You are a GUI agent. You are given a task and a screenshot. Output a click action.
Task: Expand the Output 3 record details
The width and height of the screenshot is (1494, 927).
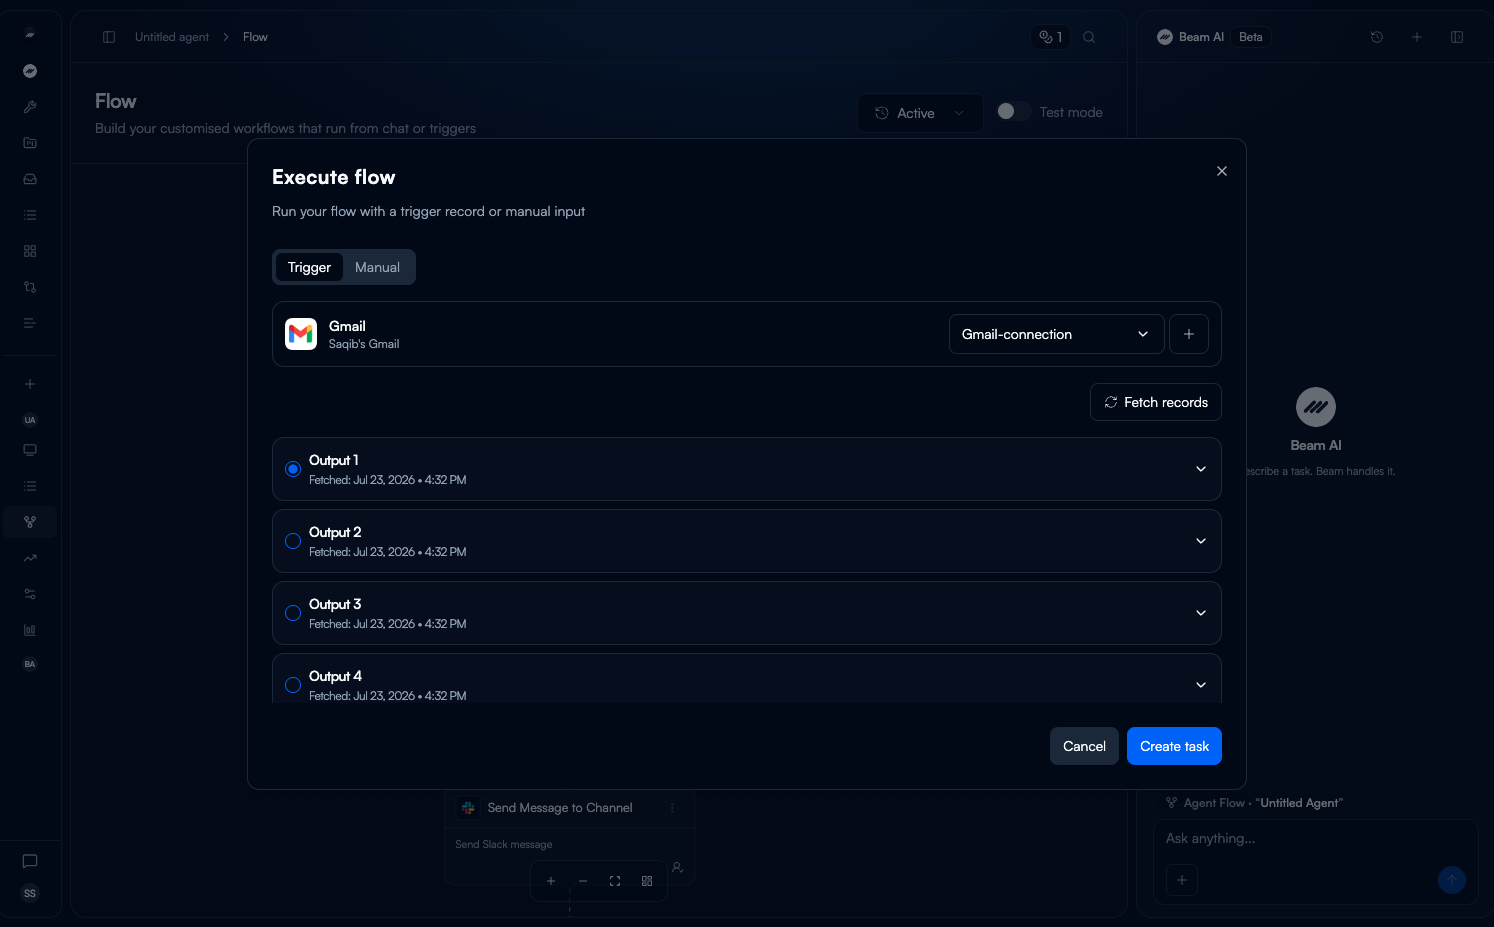tap(1201, 613)
